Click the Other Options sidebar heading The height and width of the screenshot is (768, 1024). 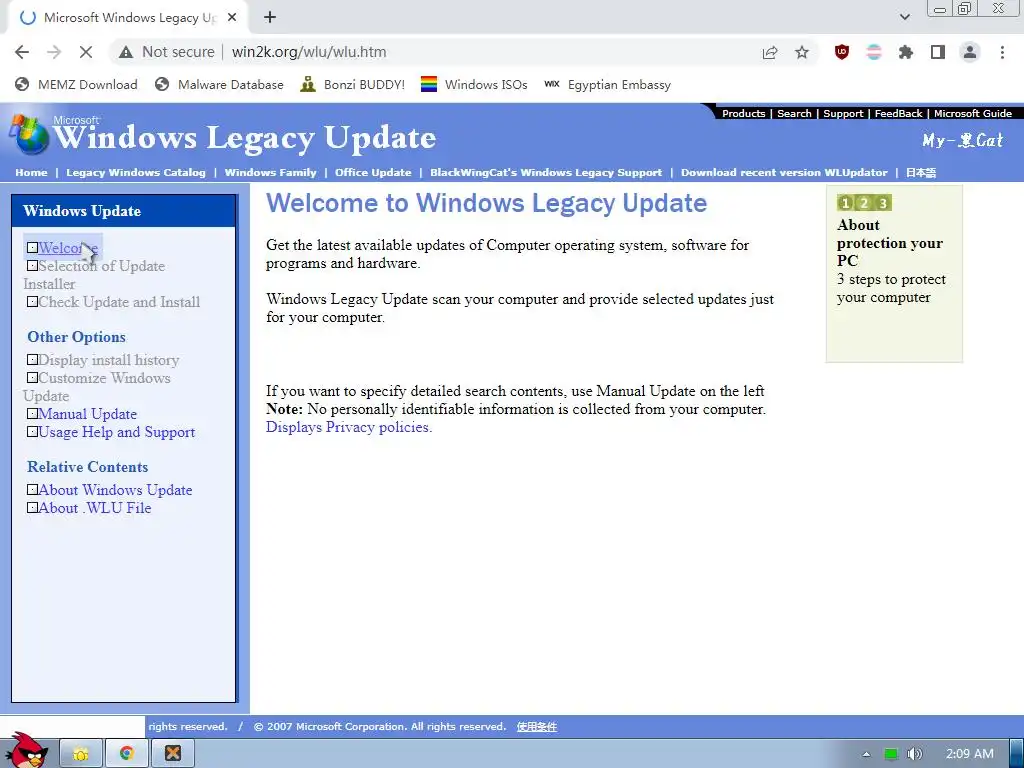point(76,337)
